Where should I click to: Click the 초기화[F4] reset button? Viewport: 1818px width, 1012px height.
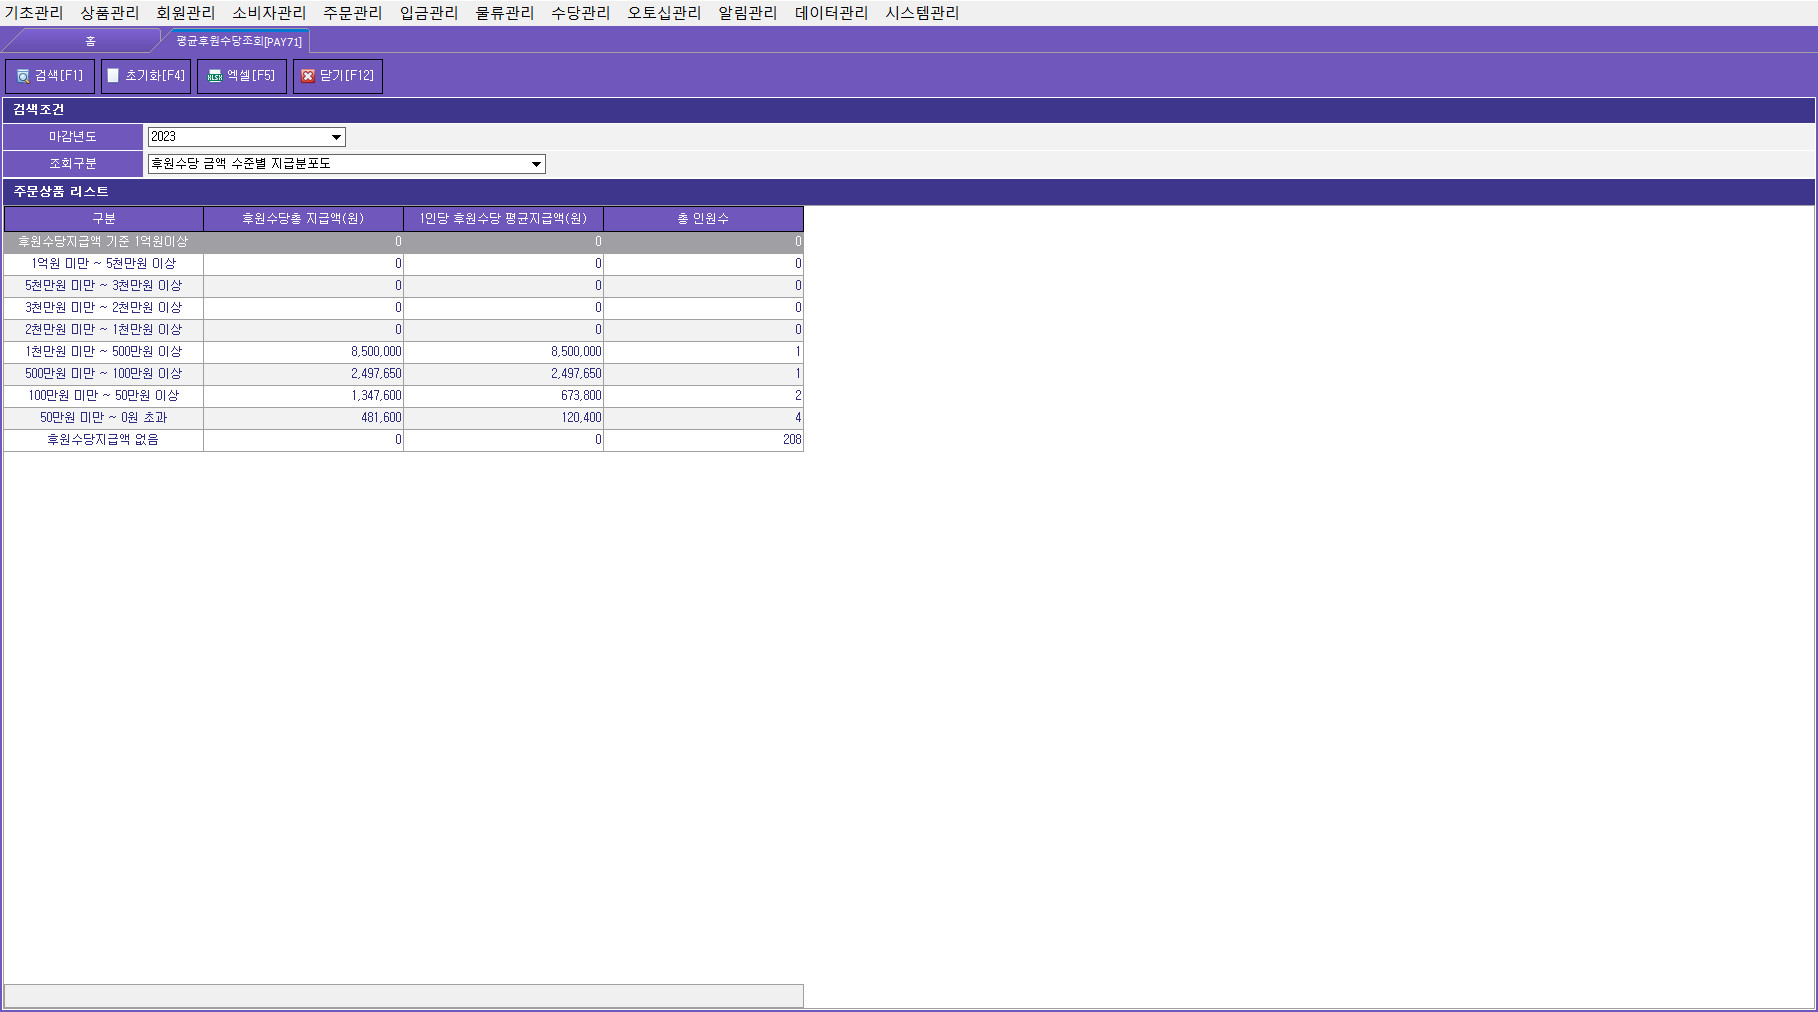coord(146,76)
